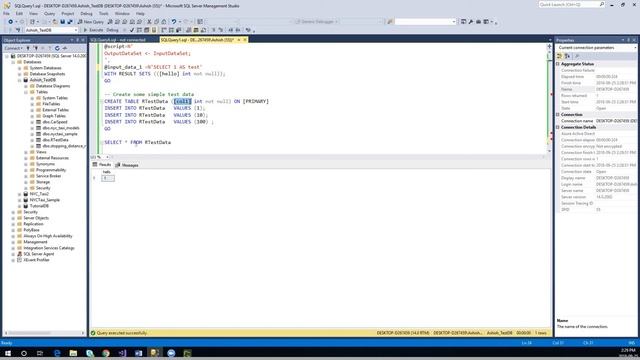This screenshot has width=640, height=360.
Task: Click the Paste icon in toolbar
Action: click(164, 22)
